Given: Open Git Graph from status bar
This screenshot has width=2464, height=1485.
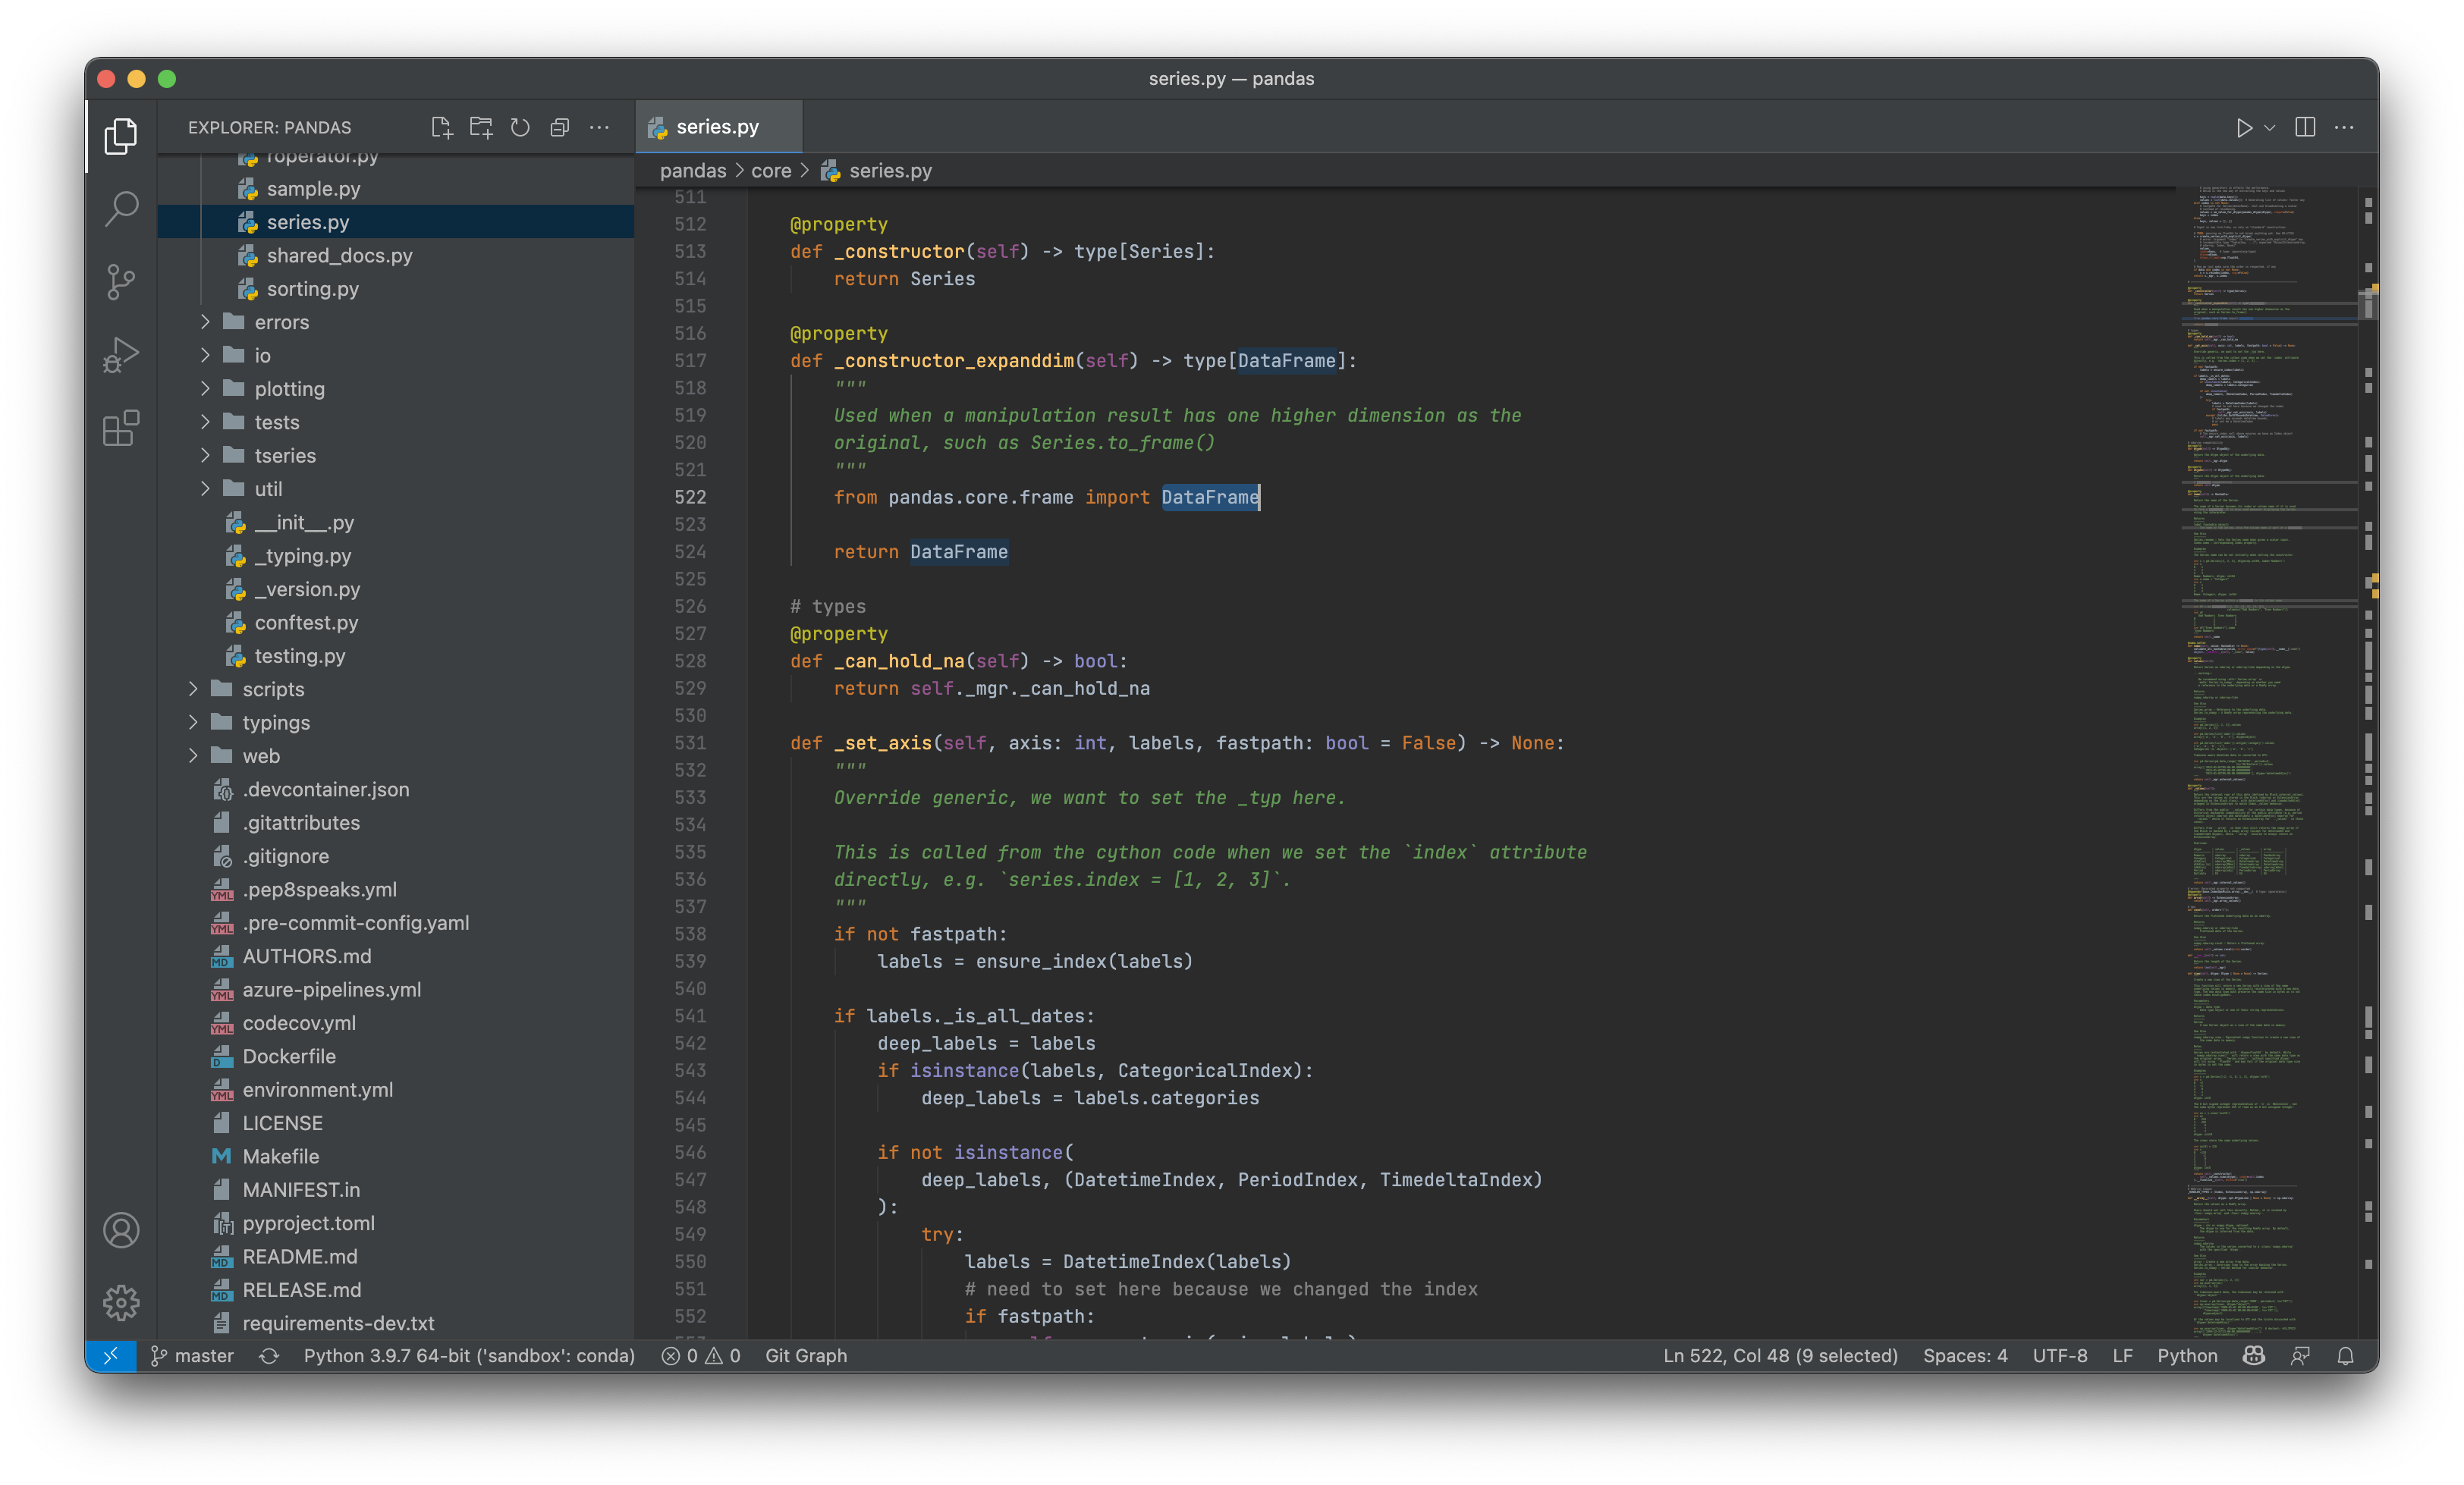Looking at the screenshot, I should pyautogui.click(x=805, y=1356).
